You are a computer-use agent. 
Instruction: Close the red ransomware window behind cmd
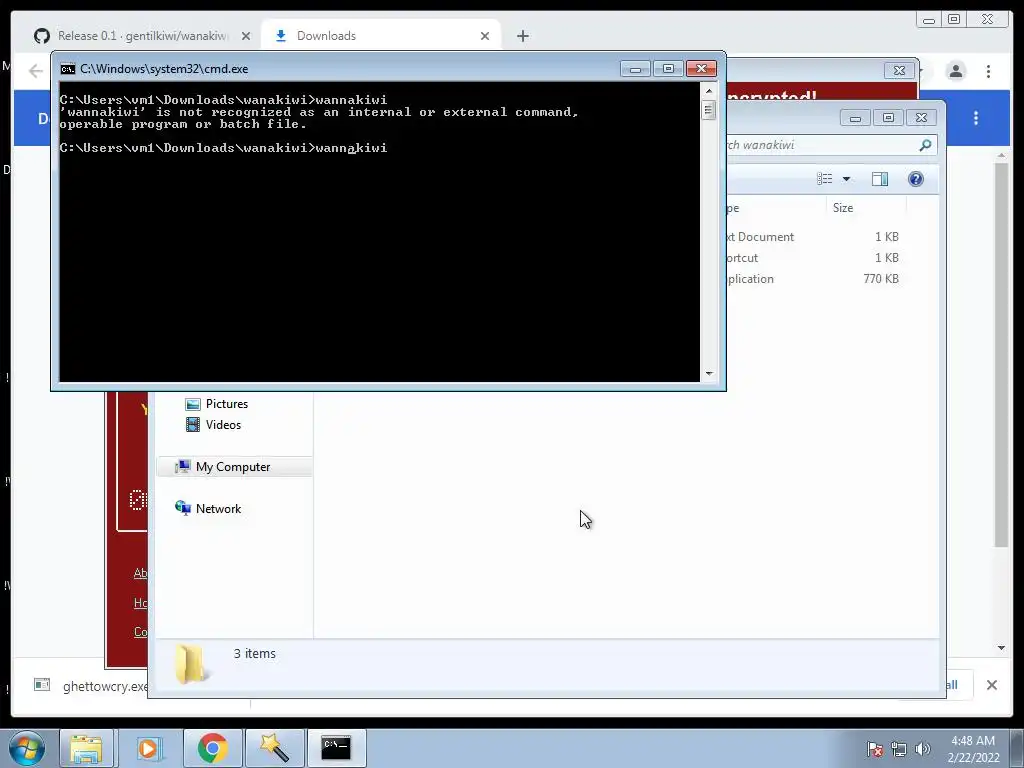point(899,71)
